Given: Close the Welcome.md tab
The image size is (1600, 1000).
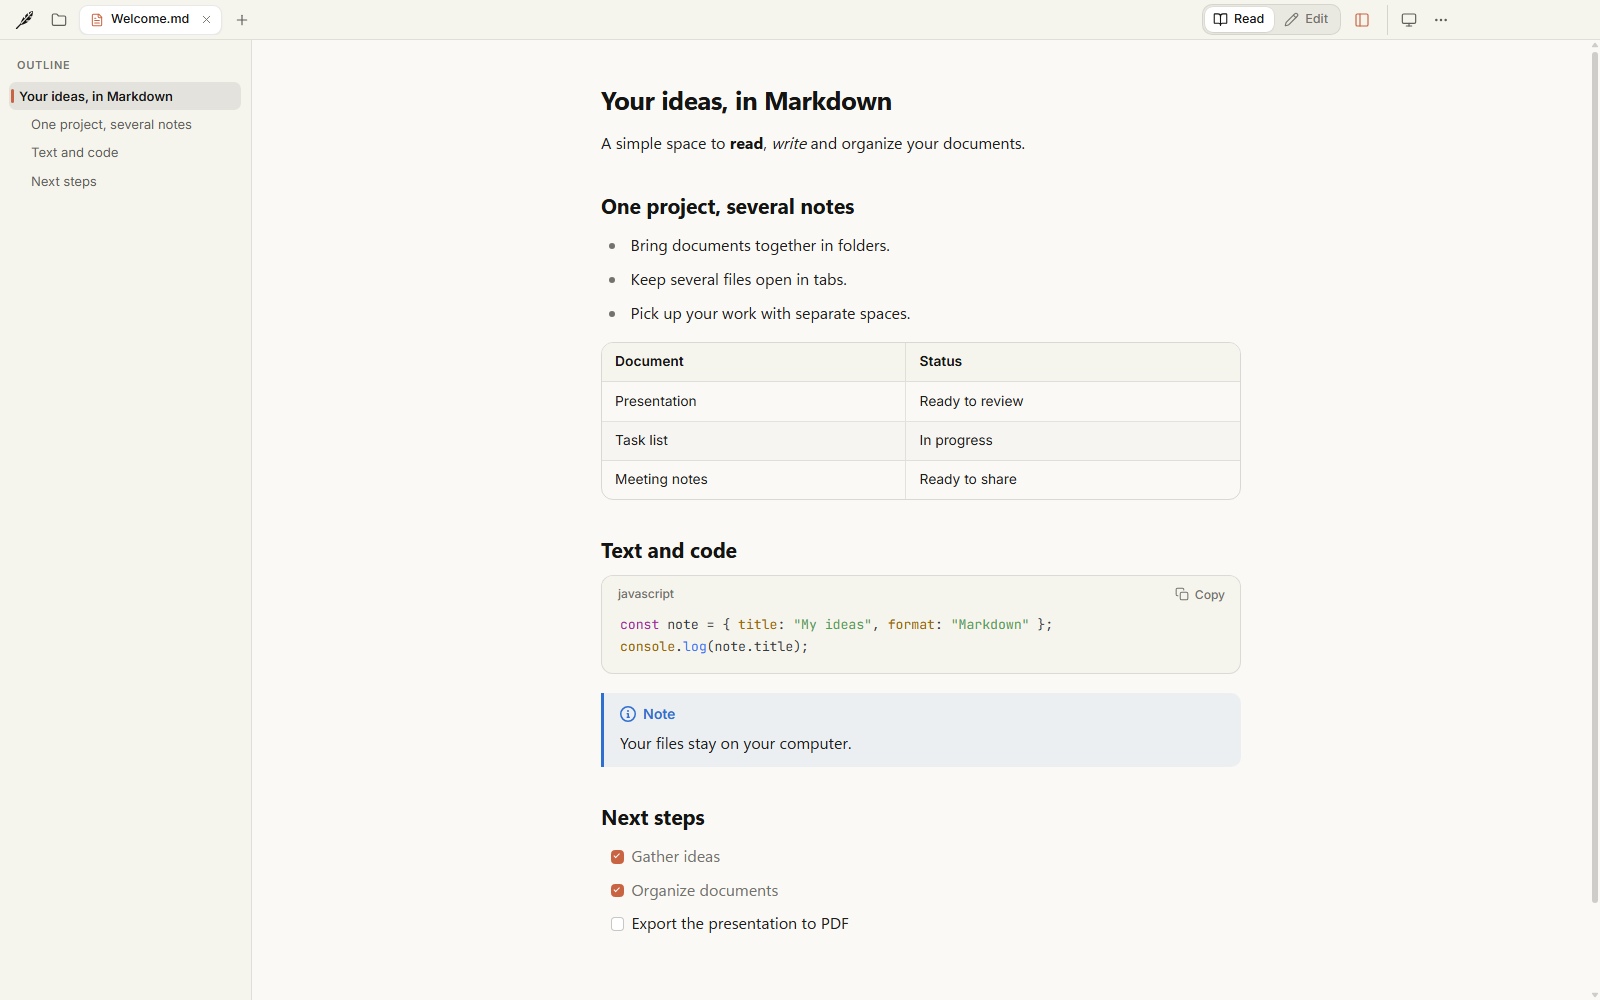Looking at the screenshot, I should (x=207, y=19).
